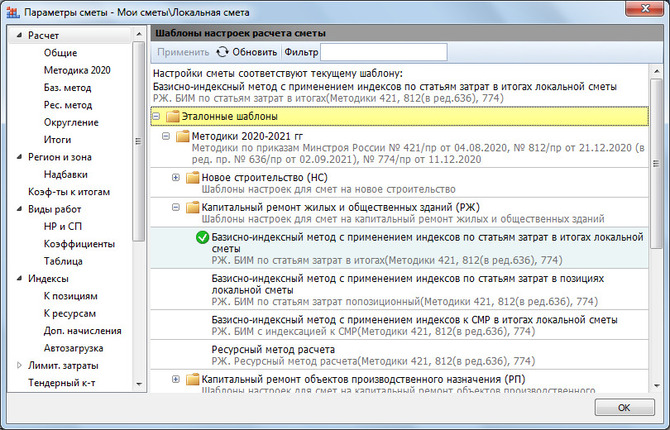Select template with indexes in итогах локальной сметы

click(x=399, y=248)
